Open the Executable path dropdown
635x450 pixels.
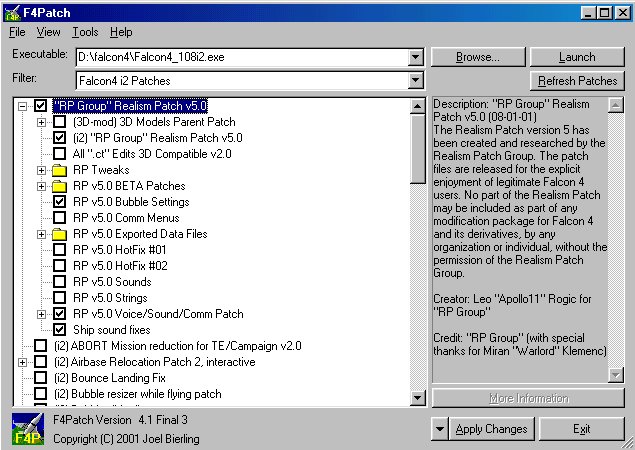click(x=415, y=57)
